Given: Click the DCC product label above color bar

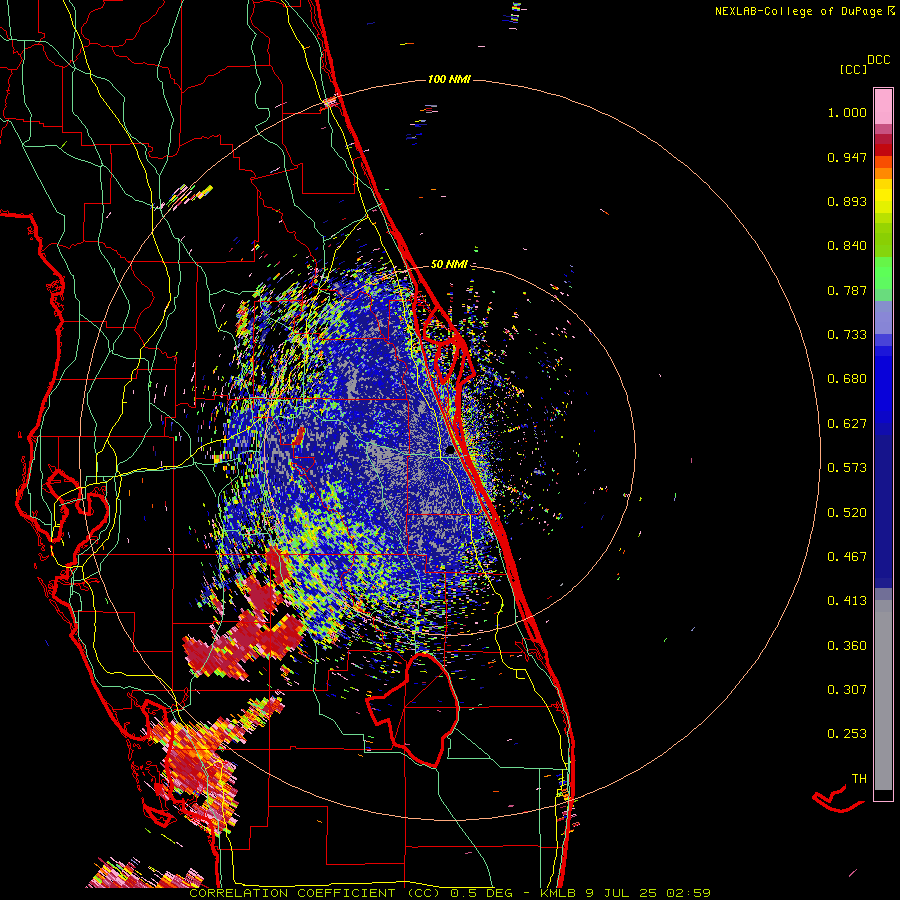Looking at the screenshot, I should (878, 60).
